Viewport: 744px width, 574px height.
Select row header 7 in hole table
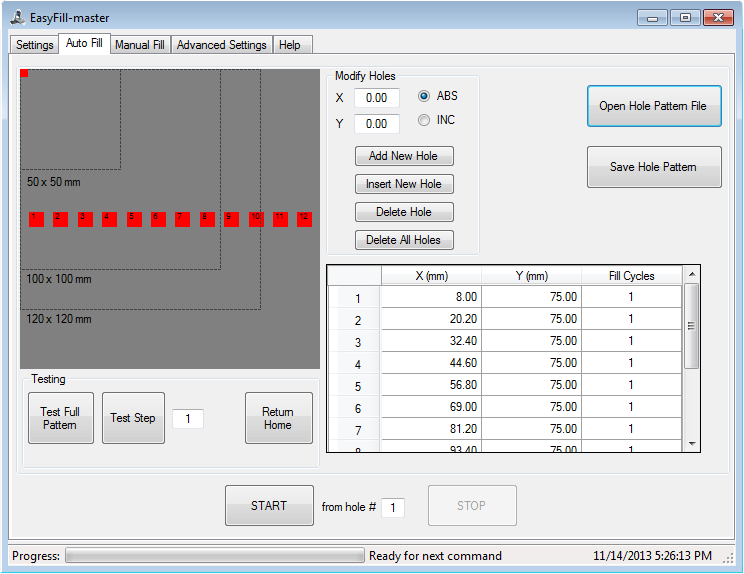[x=354, y=429]
